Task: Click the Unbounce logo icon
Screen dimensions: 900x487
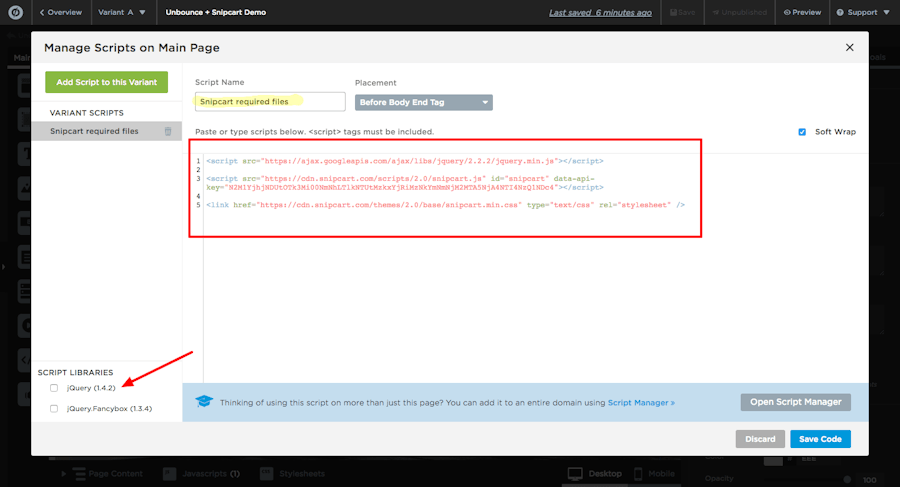Action: pos(15,12)
